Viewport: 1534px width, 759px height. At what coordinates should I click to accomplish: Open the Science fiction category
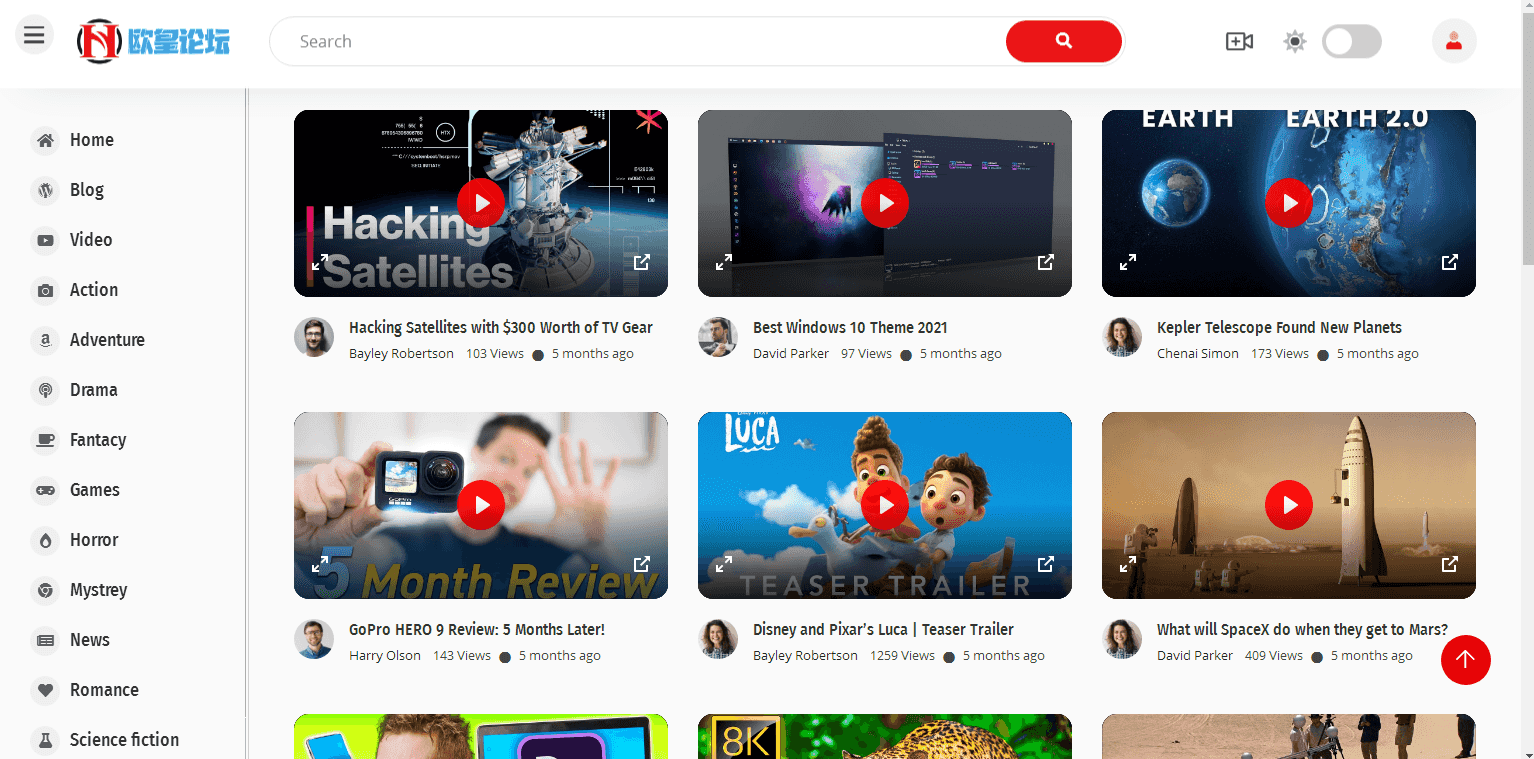coord(124,740)
